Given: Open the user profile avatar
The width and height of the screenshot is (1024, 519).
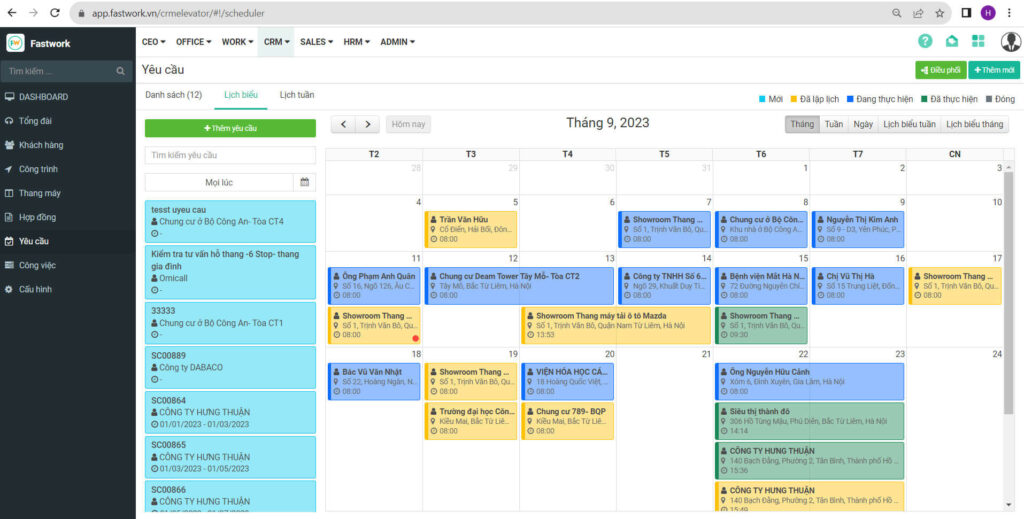Looking at the screenshot, I should tap(1010, 42).
